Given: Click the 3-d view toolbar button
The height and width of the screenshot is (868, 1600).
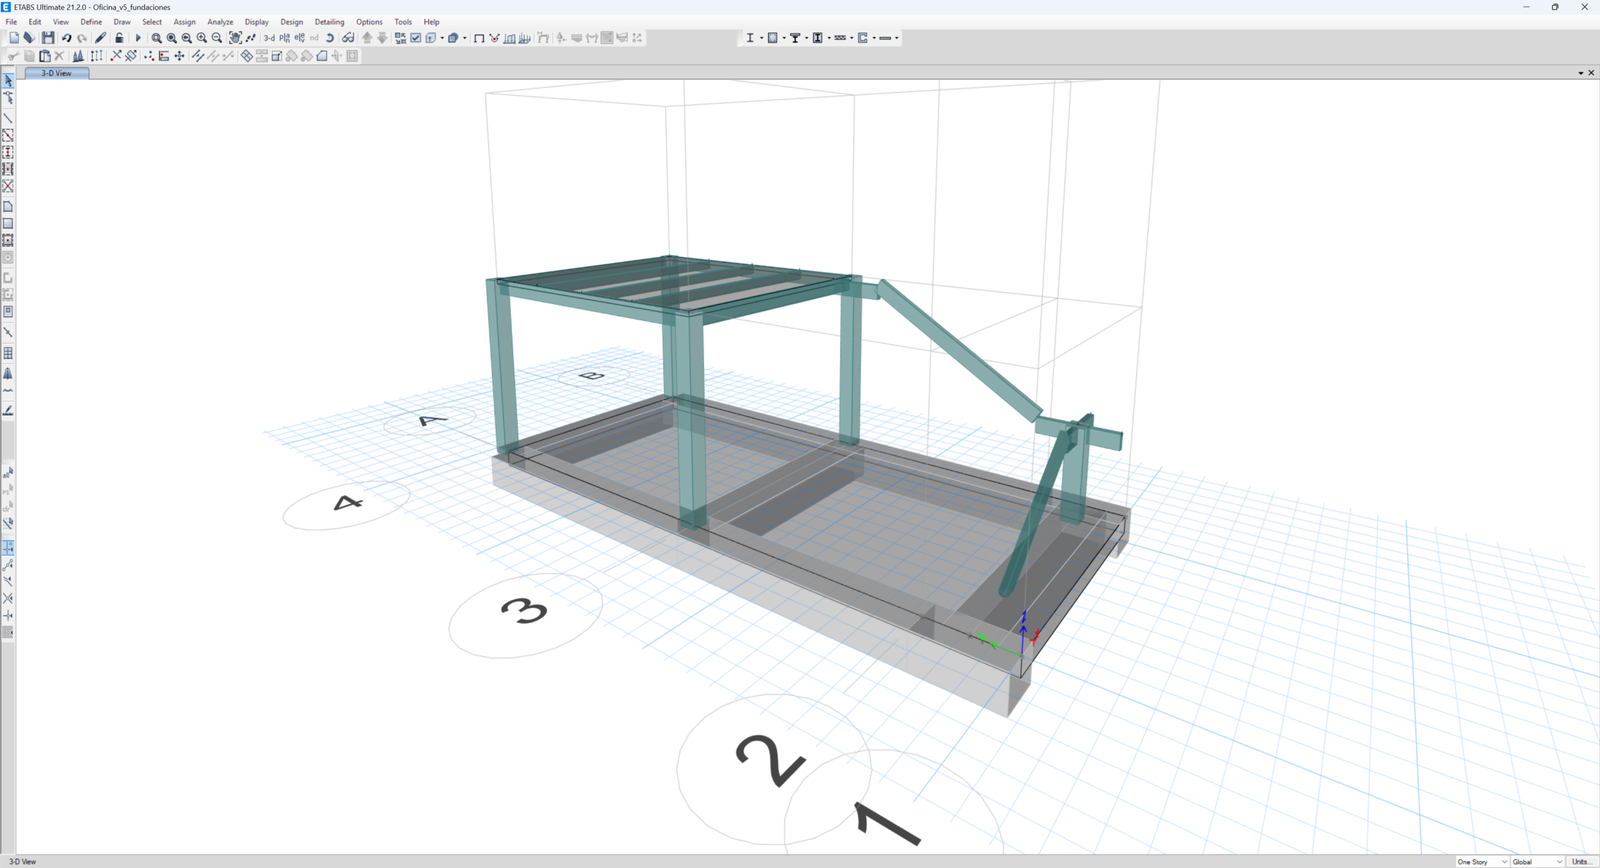Looking at the screenshot, I should [x=269, y=38].
